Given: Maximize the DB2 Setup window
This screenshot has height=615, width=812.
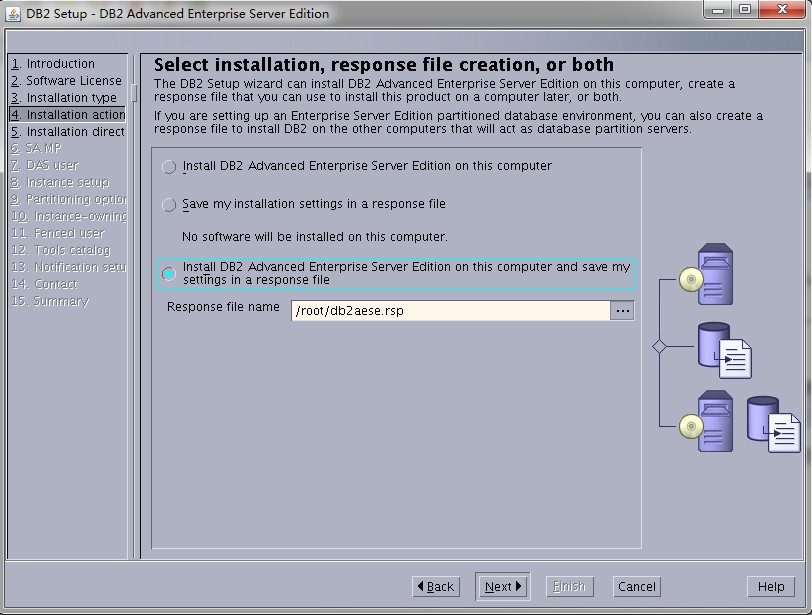Looking at the screenshot, I should [x=745, y=10].
